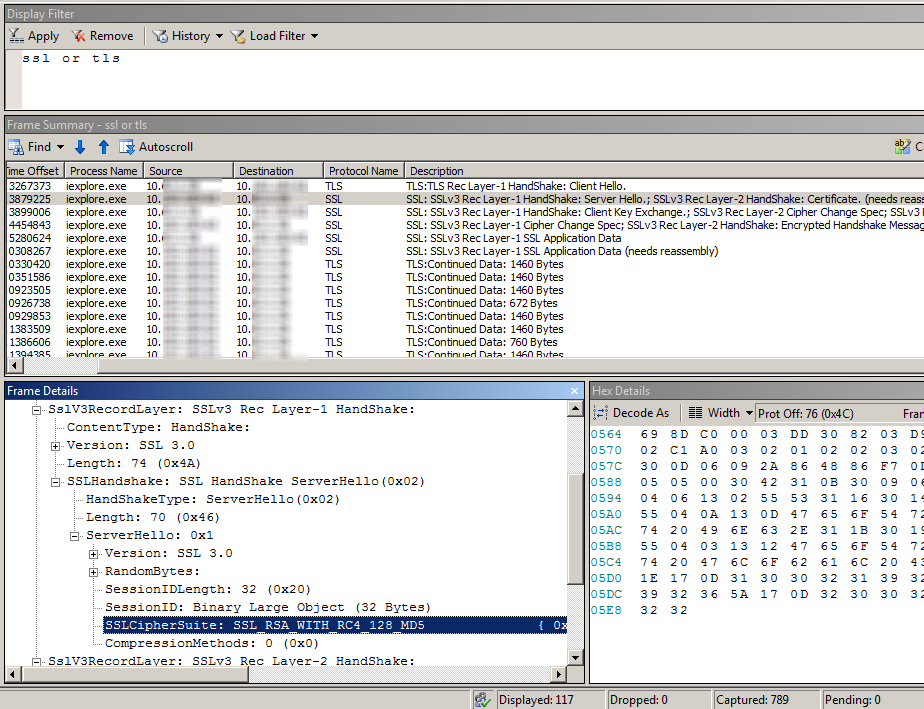
Task: Toggle Autoscroll in Frame Summary
Action: click(x=156, y=147)
